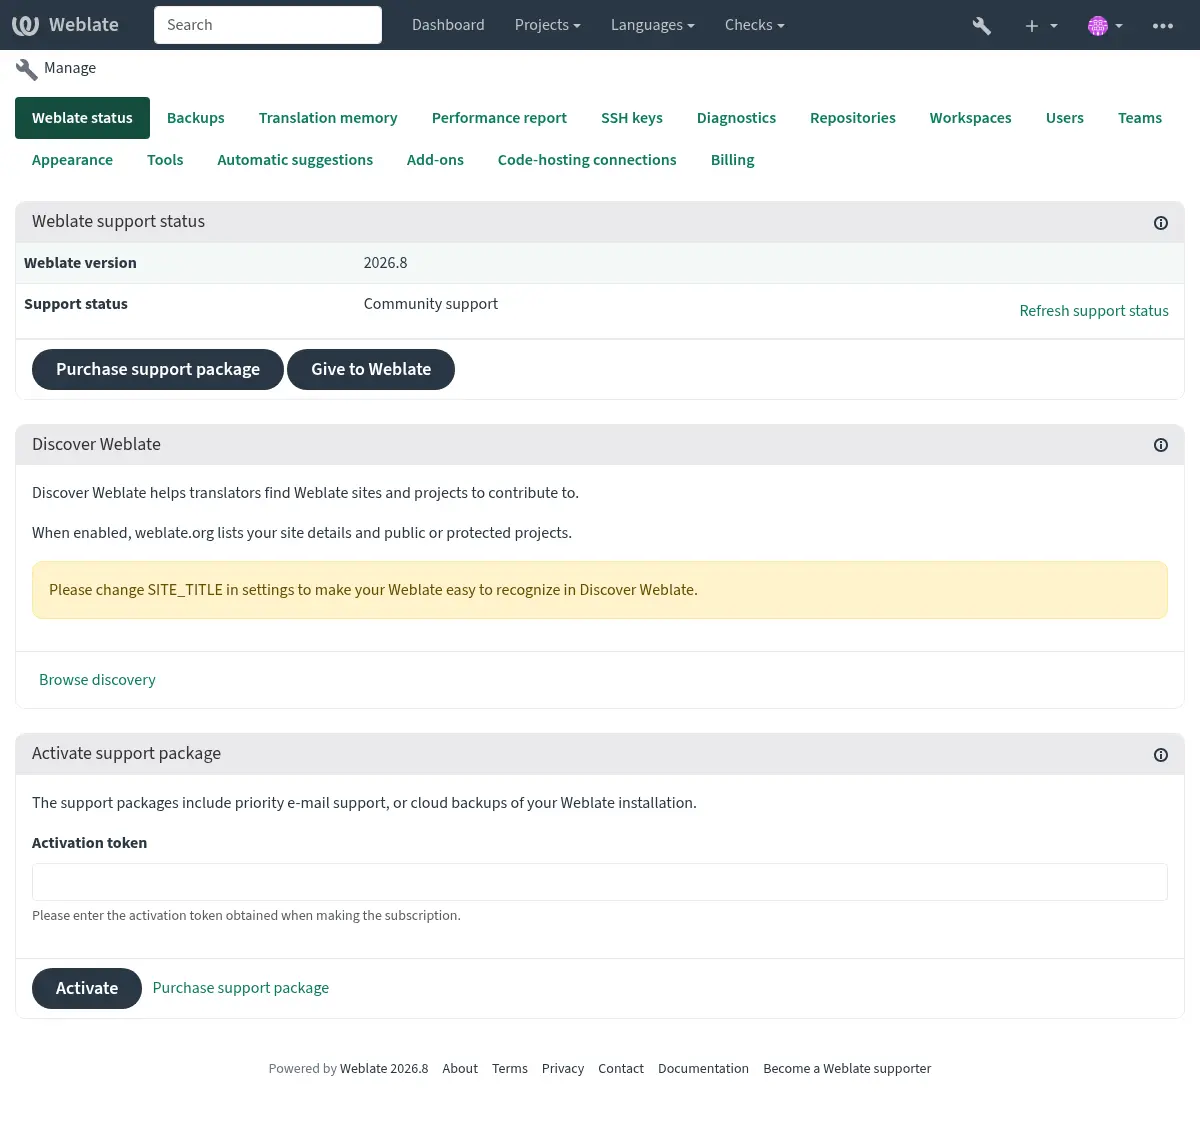Open the Automatic suggestions tab
The image size is (1200, 1139).
tap(295, 160)
